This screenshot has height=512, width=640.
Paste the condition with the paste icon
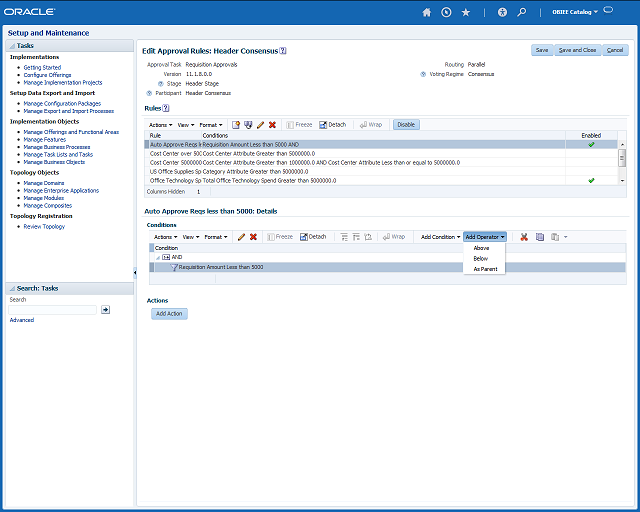point(555,237)
